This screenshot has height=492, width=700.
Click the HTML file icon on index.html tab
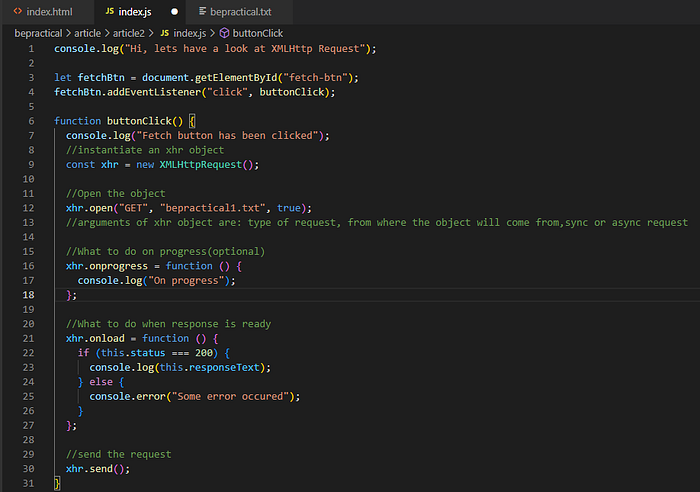[x=18, y=11]
